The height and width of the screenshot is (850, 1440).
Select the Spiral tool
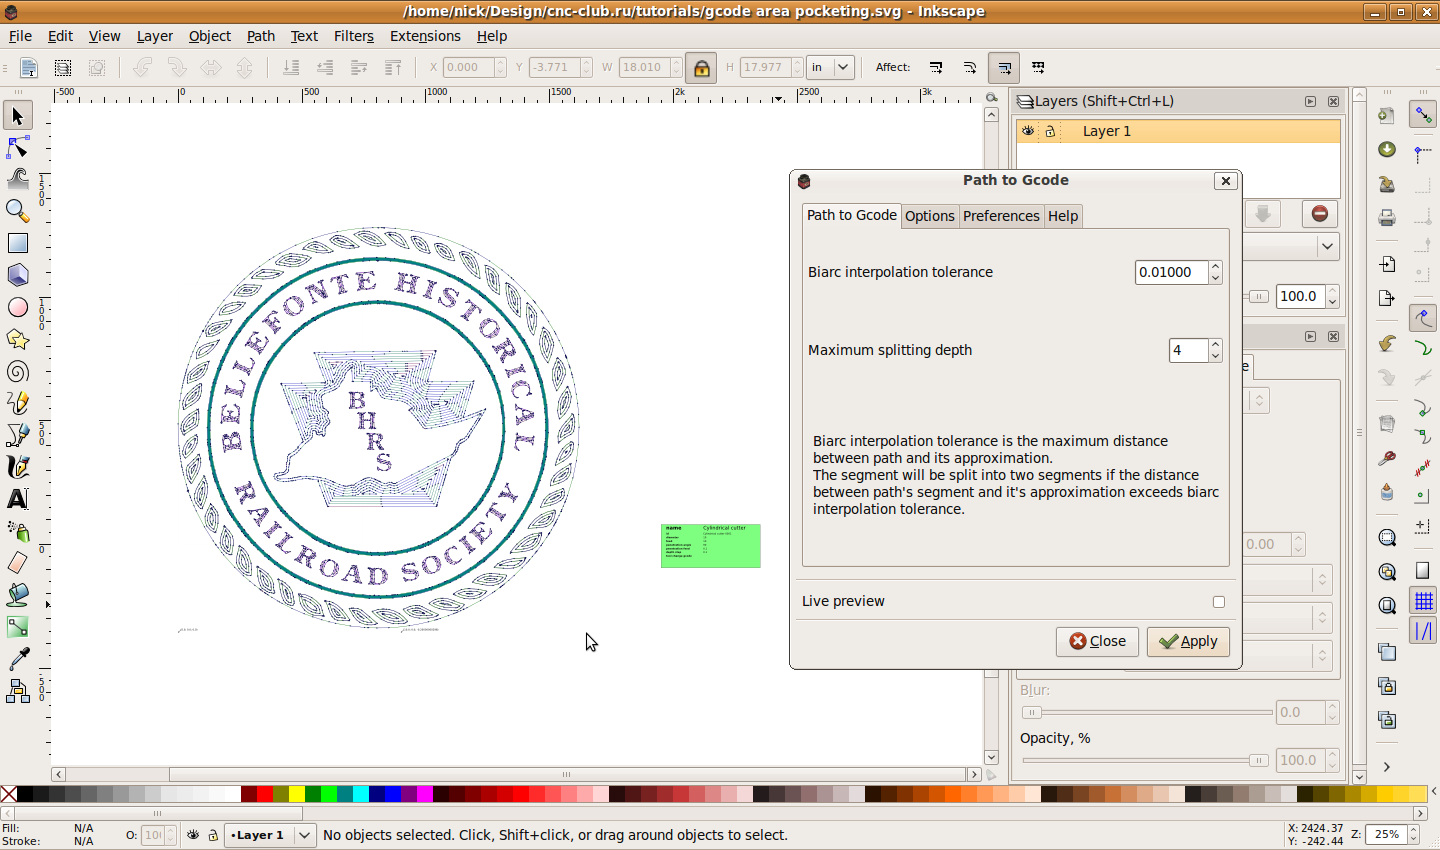point(17,371)
